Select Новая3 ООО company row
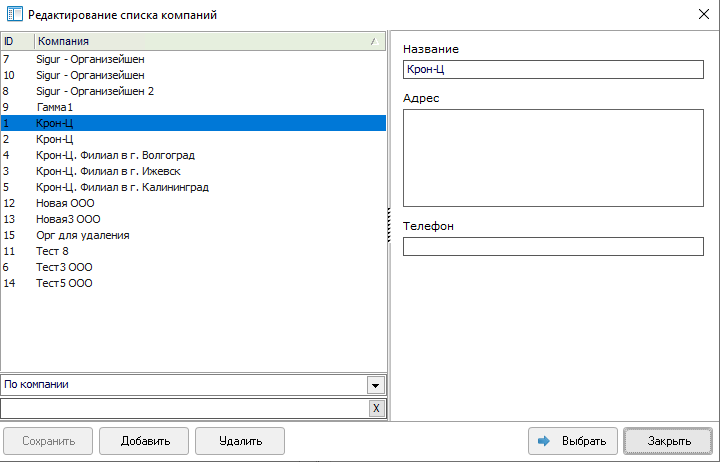The image size is (721, 462). tap(68, 219)
